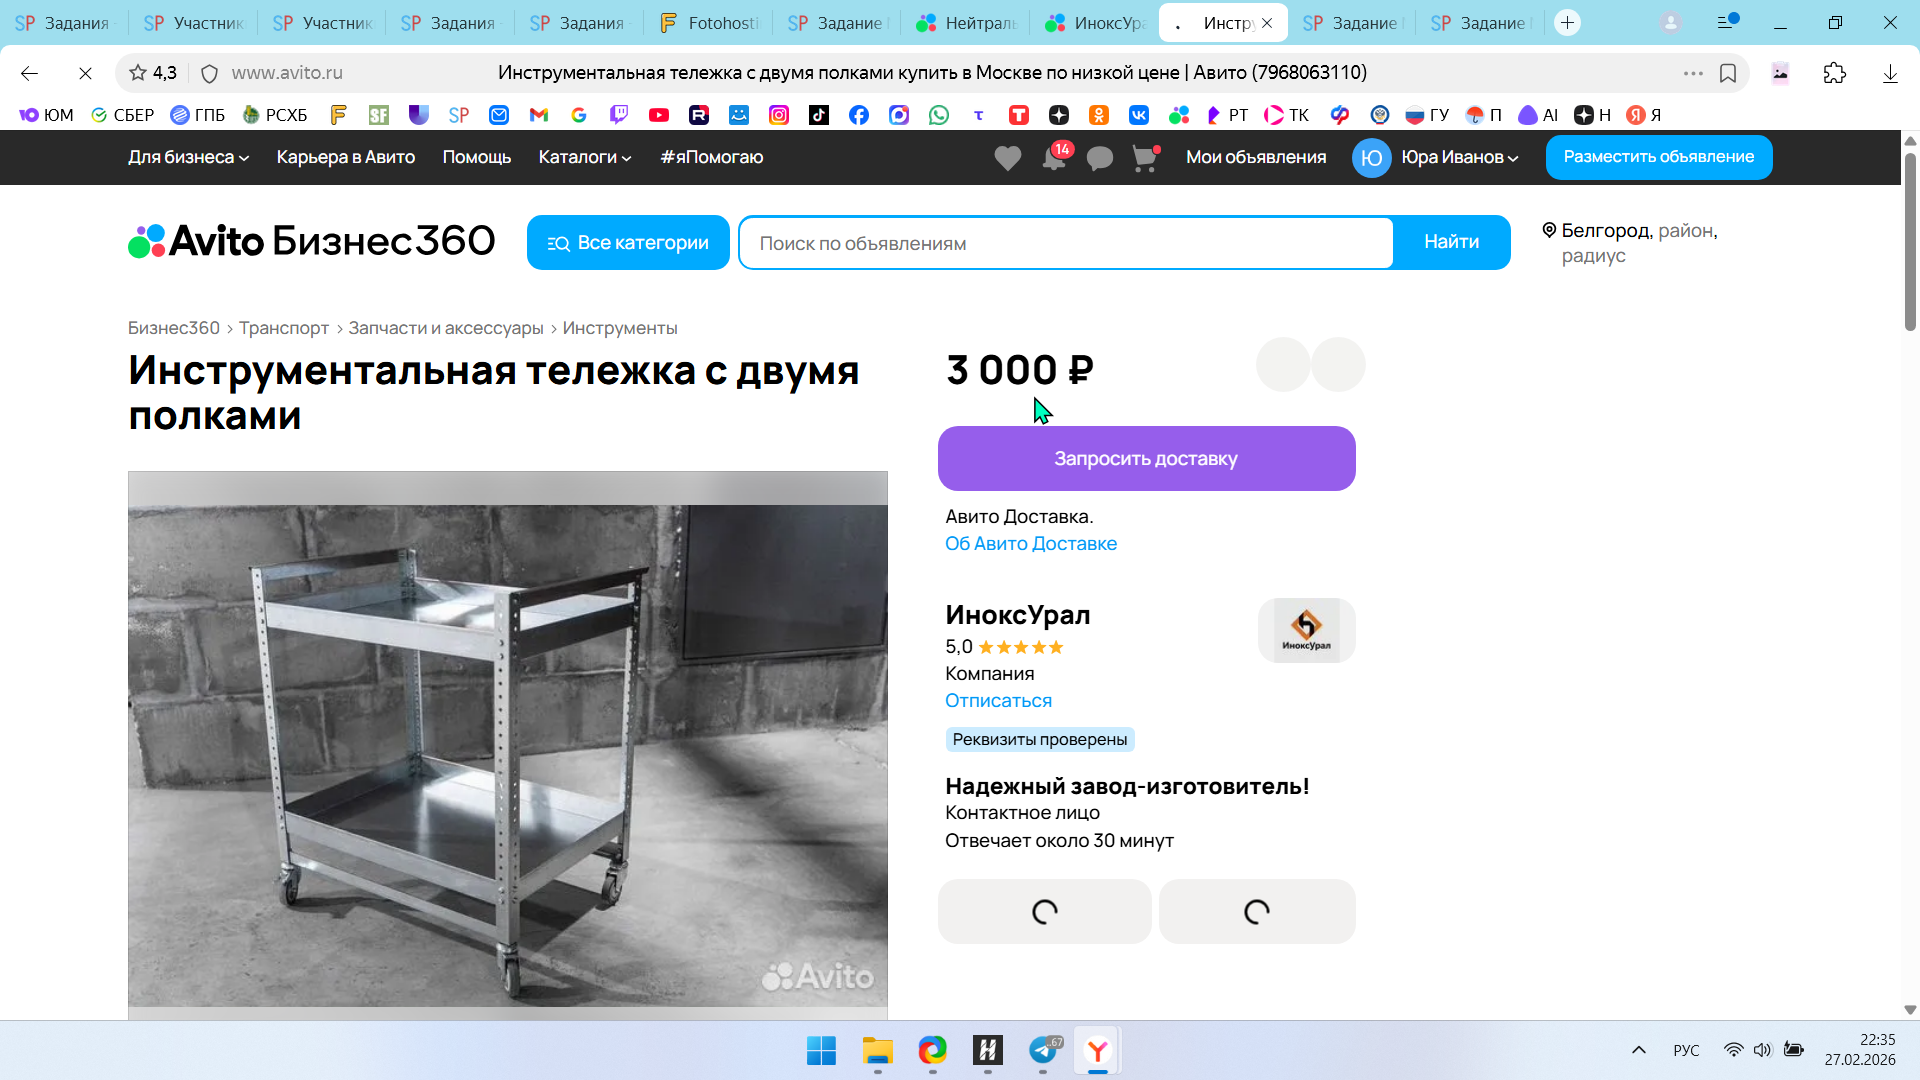Click the YouTube bookmark icon
Image resolution: width=1920 pixels, height=1080 pixels.
pos(659,115)
